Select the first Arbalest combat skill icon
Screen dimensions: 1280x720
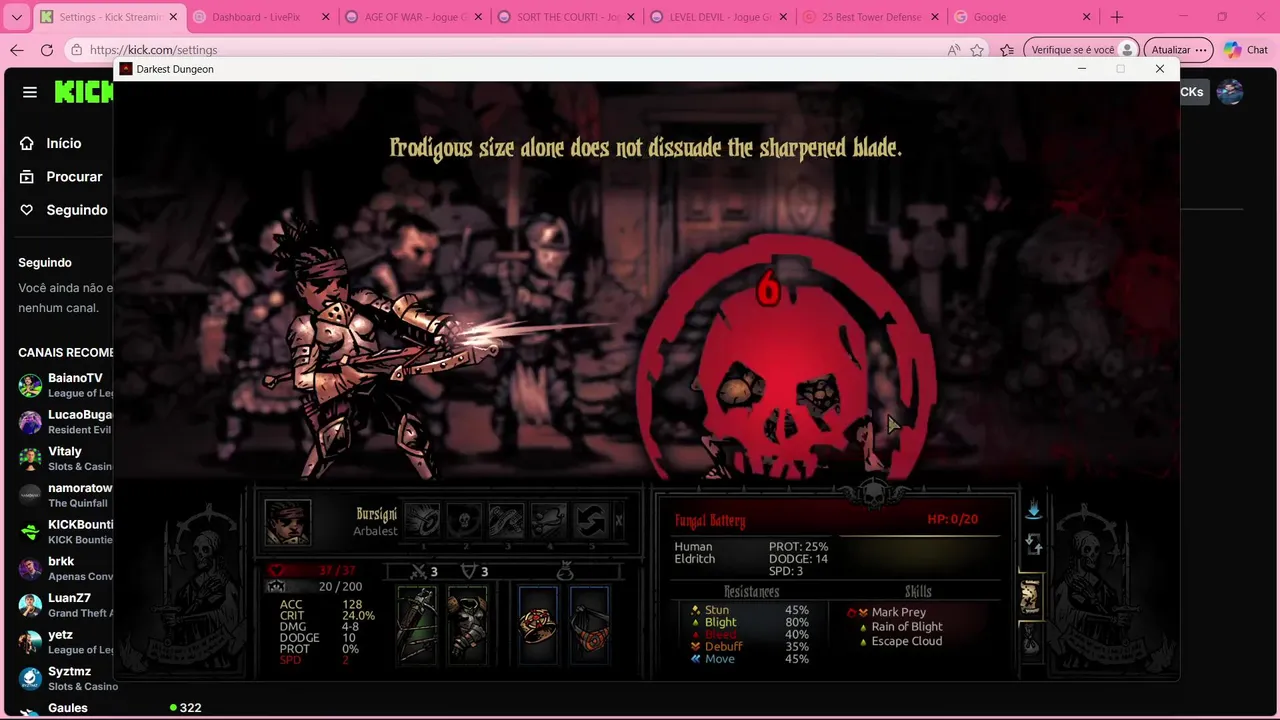click(423, 521)
